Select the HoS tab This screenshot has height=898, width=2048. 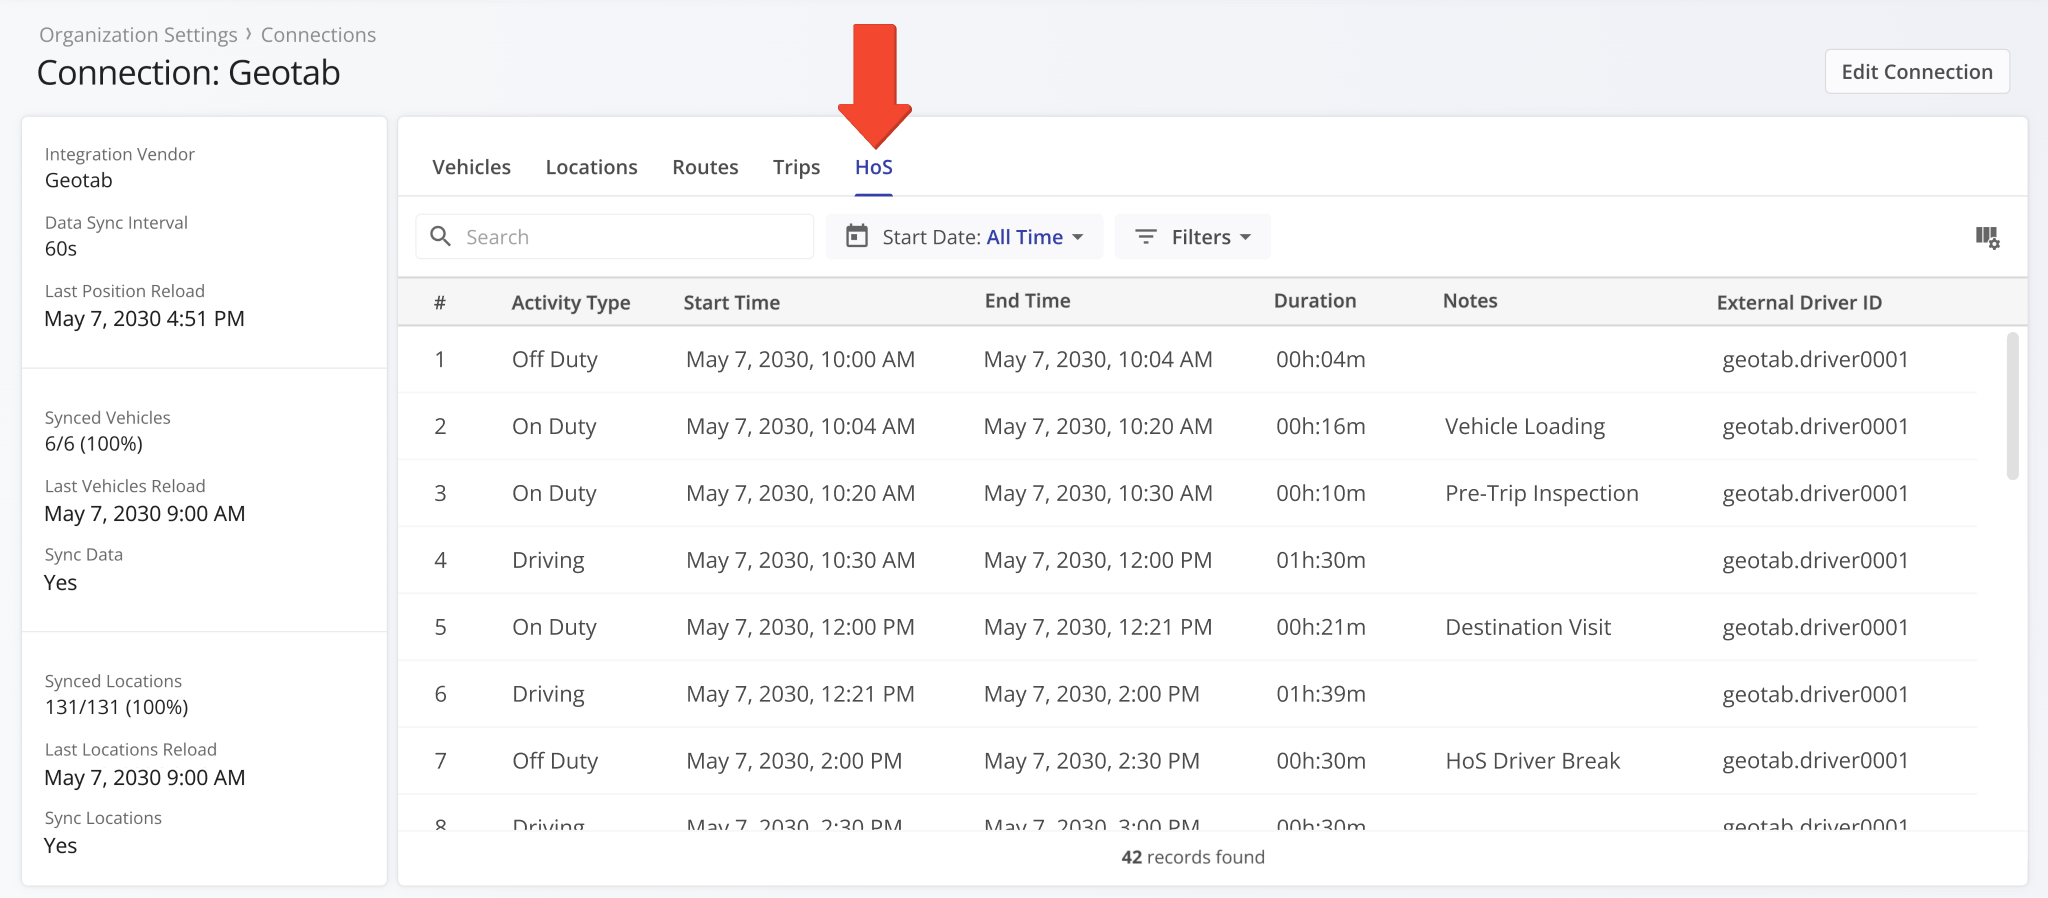[873, 167]
